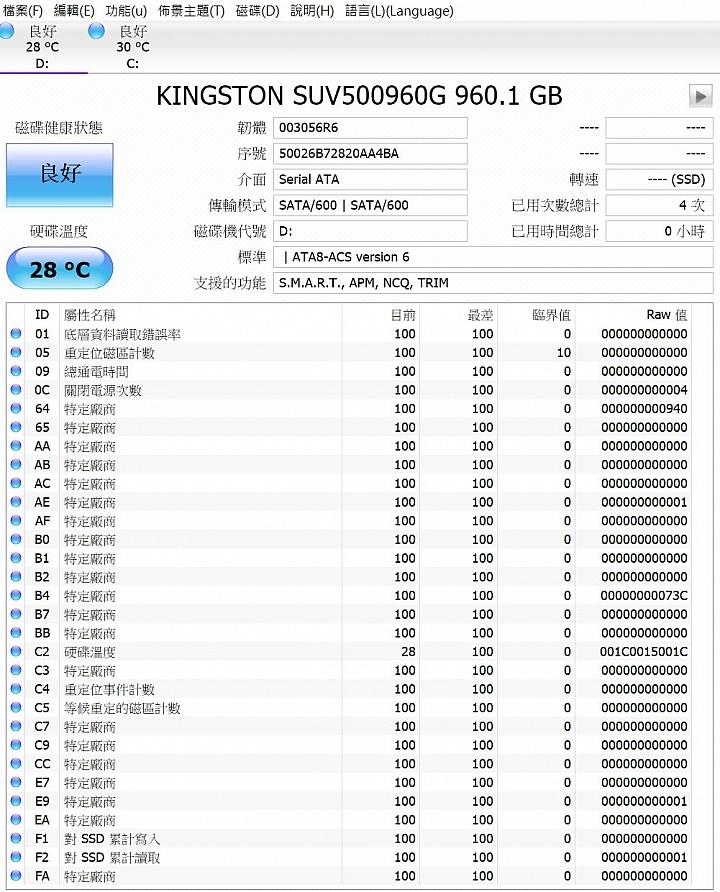Click the status icon of attribute E9
This screenshot has width=720, height=892.
pos(16,800)
